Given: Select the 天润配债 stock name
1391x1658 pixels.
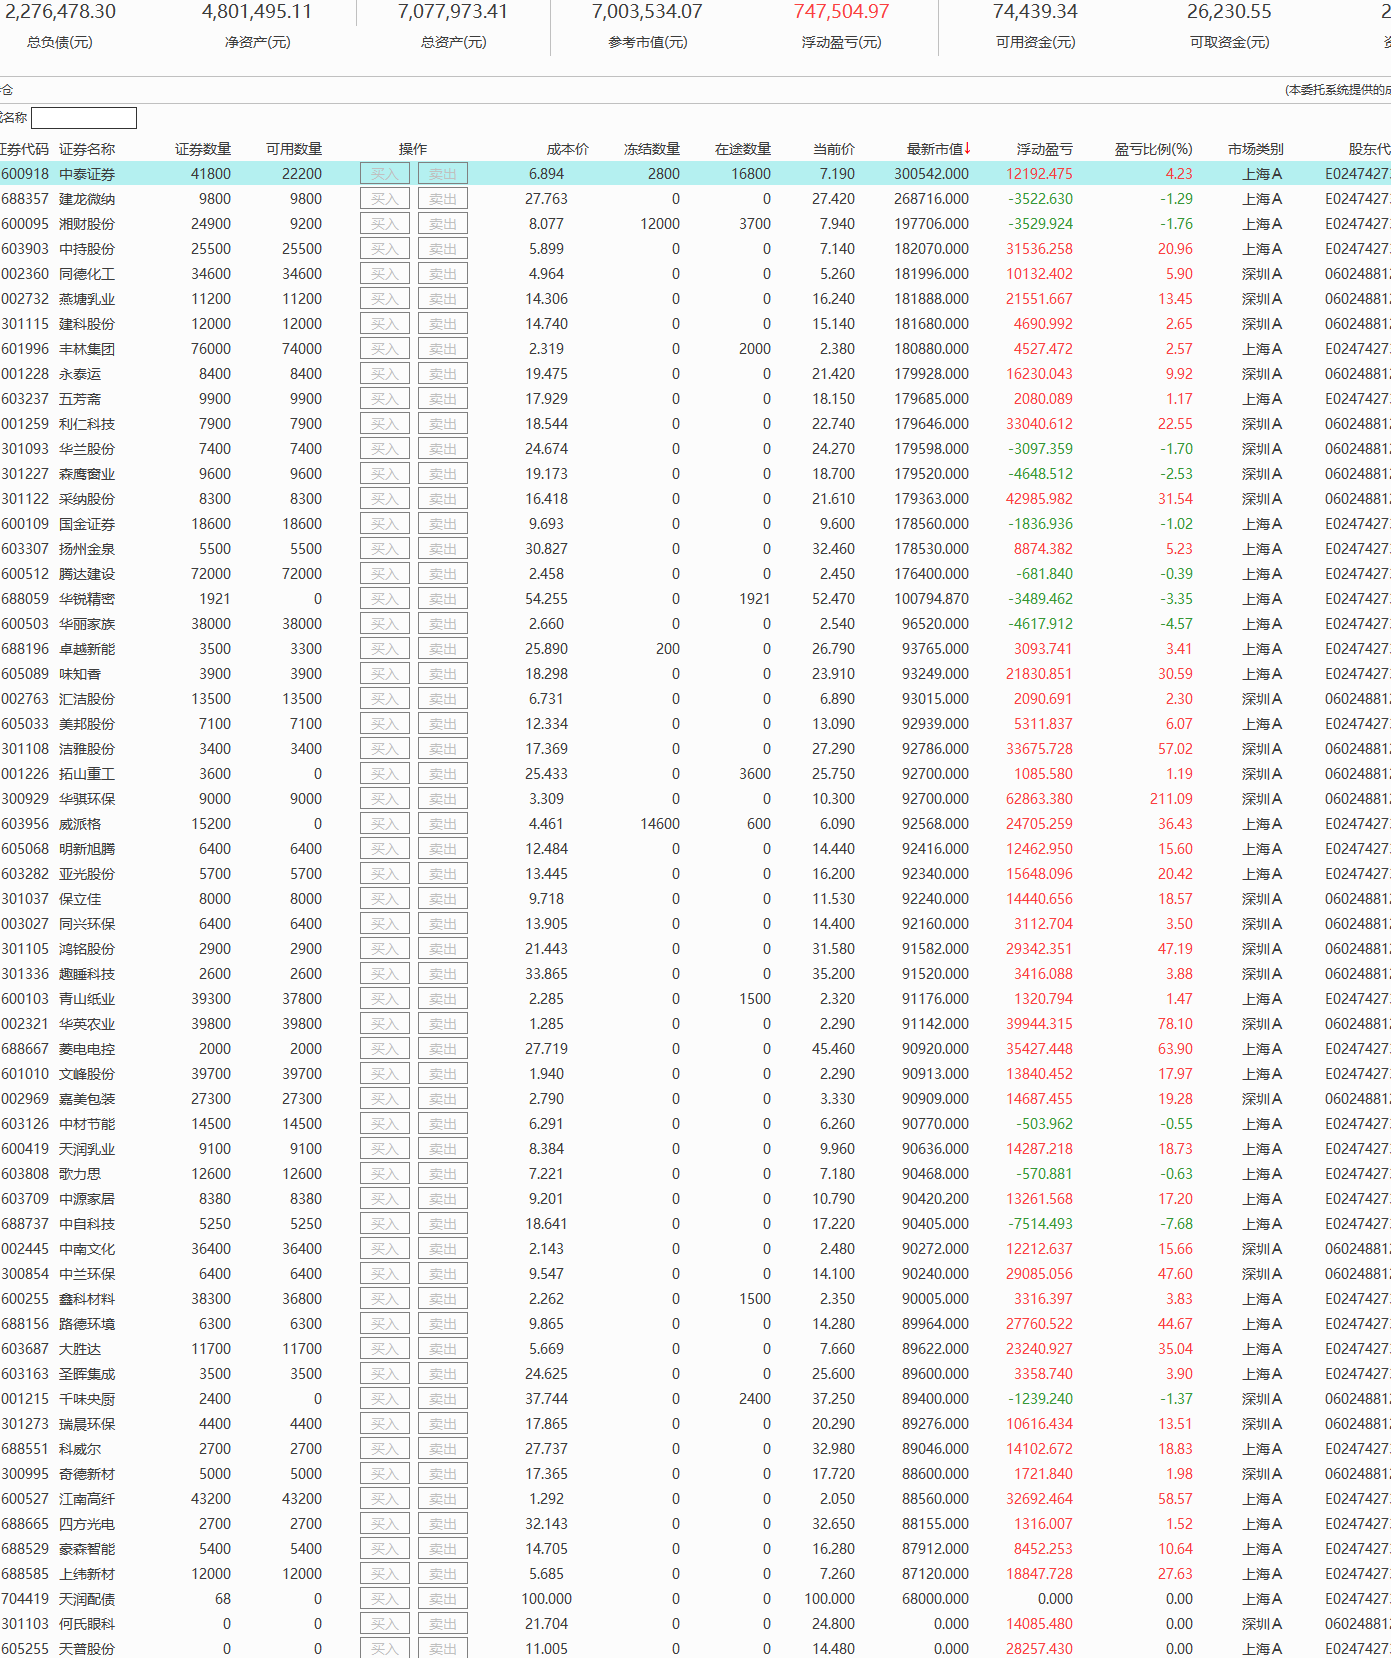Looking at the screenshot, I should [x=87, y=1599].
